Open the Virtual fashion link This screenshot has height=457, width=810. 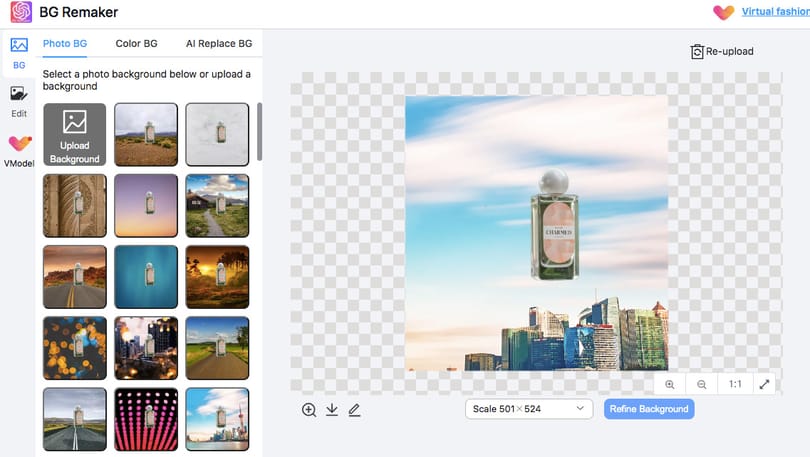pyautogui.click(x=775, y=11)
